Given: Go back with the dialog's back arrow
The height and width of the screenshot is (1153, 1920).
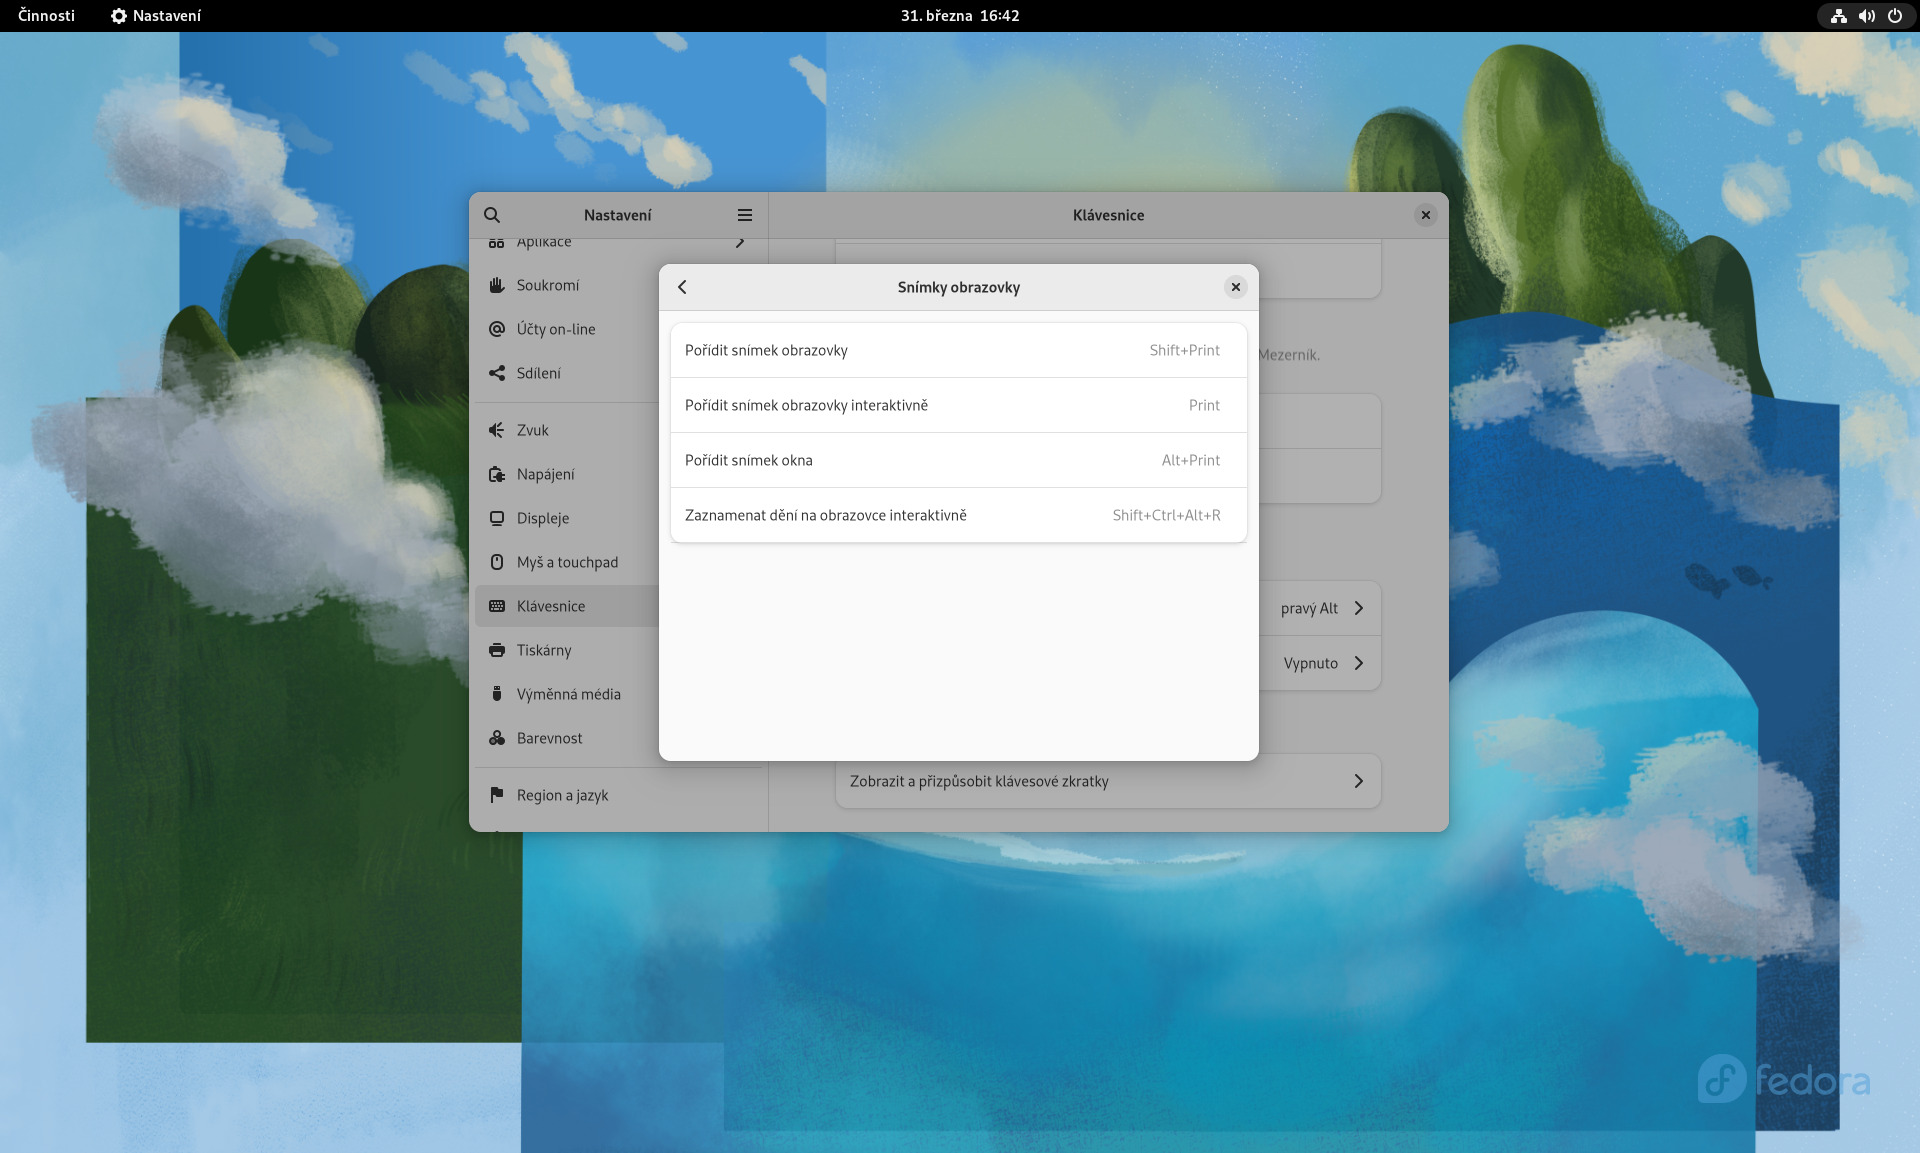Looking at the screenshot, I should pyautogui.click(x=682, y=287).
